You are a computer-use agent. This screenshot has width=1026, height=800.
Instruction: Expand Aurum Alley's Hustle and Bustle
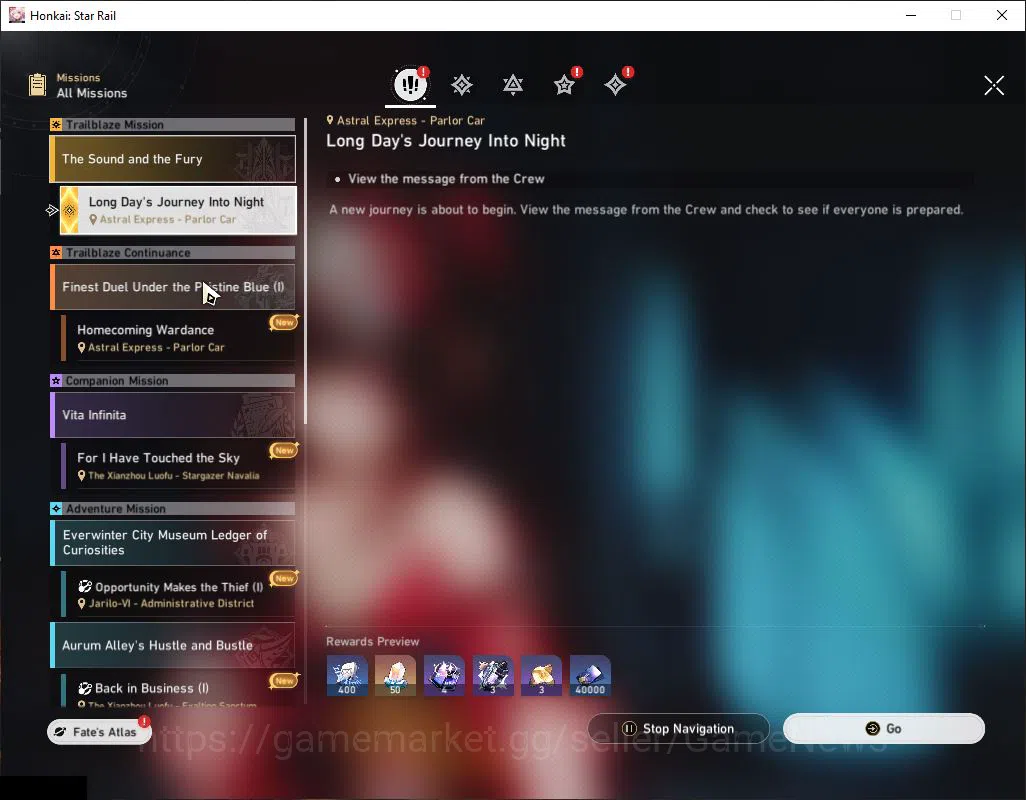[x=173, y=645]
